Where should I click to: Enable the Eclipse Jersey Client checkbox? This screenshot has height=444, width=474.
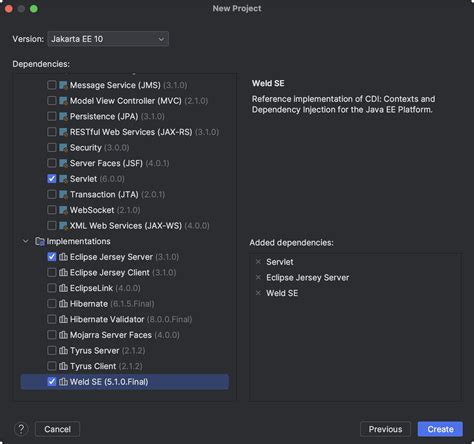pos(52,273)
